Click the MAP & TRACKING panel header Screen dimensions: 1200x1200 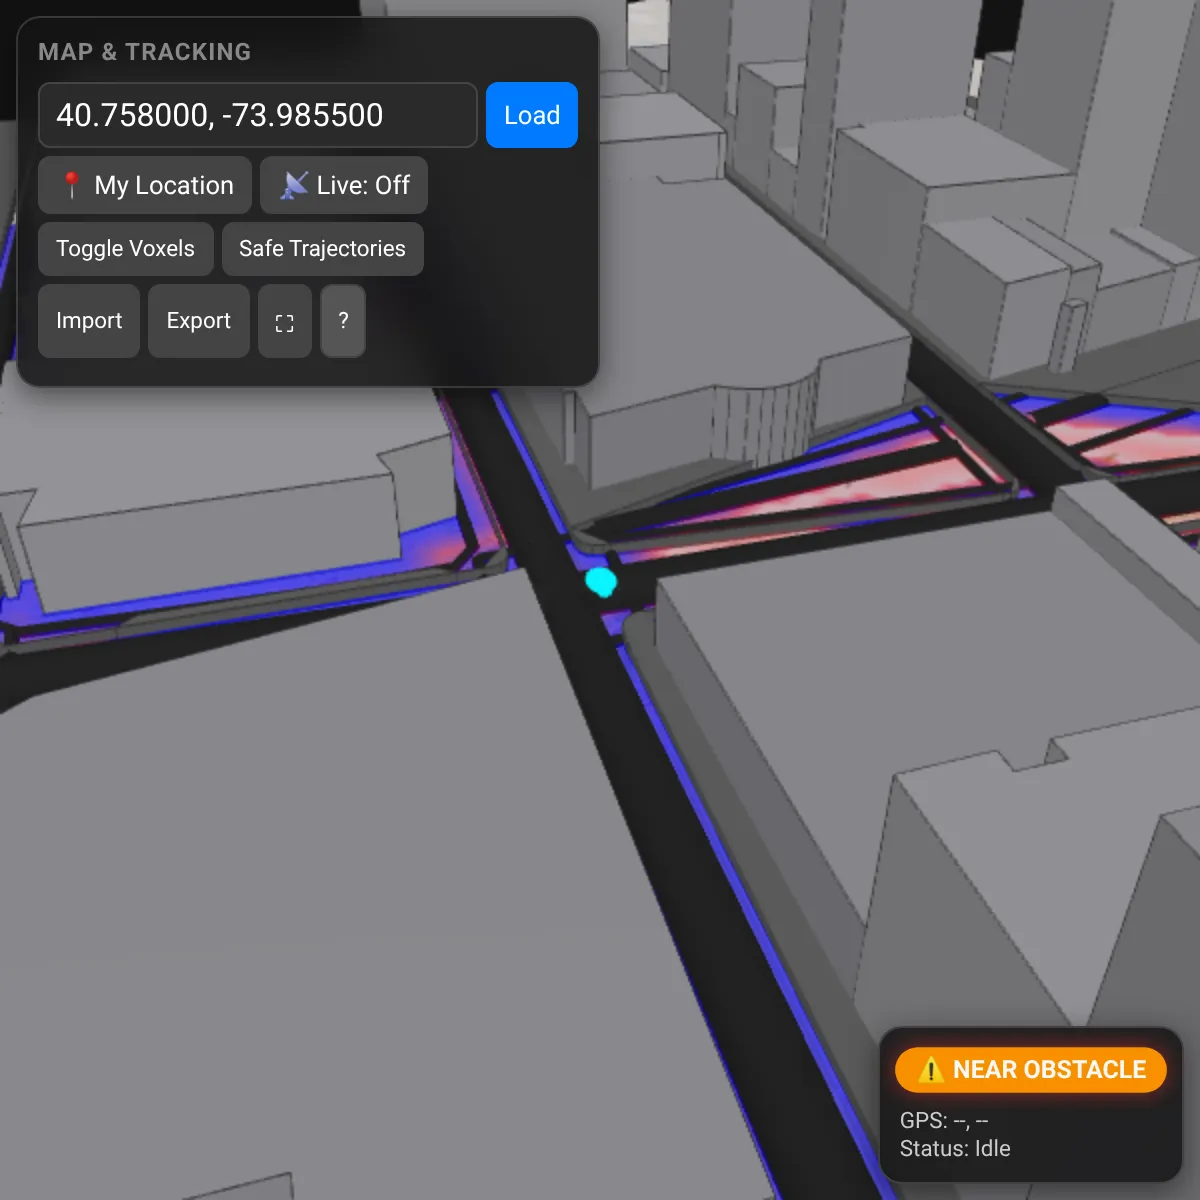click(x=145, y=52)
